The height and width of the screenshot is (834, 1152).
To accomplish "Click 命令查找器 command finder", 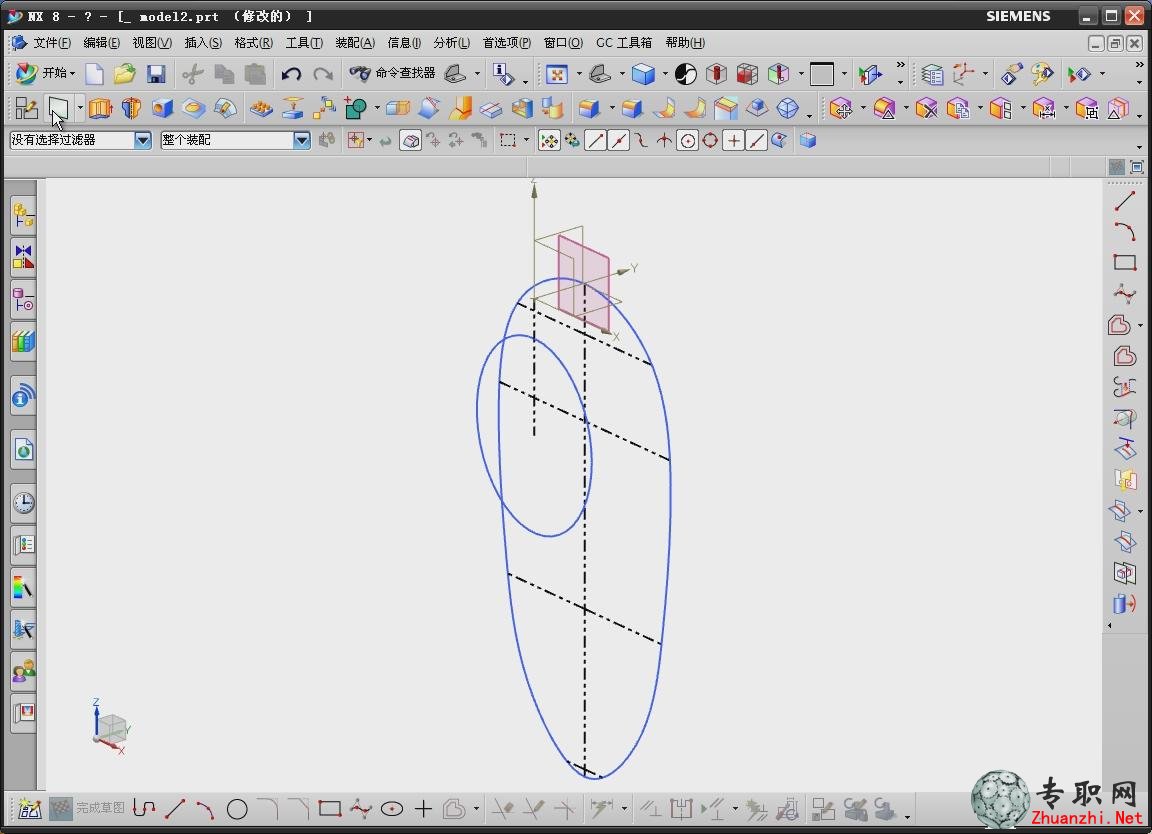I will 393,73.
